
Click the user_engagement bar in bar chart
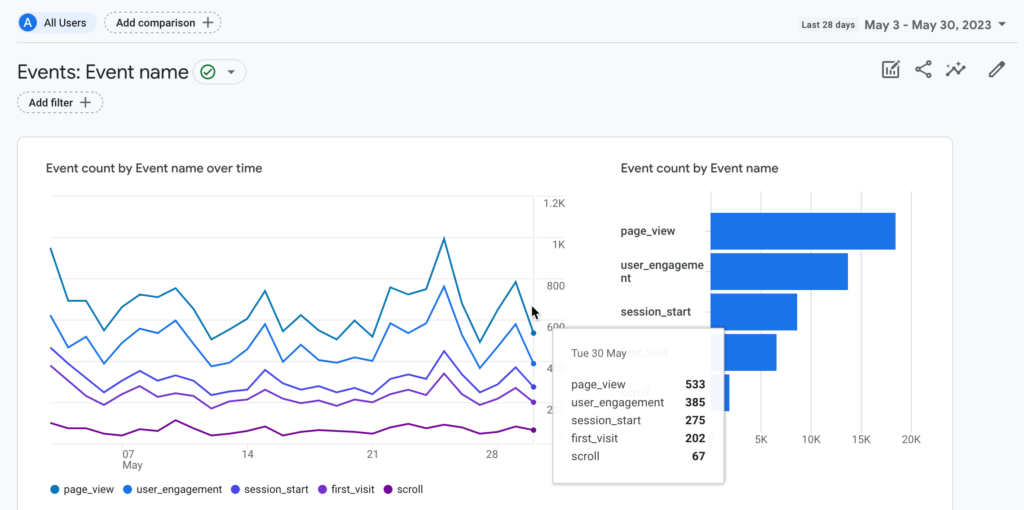pos(779,272)
